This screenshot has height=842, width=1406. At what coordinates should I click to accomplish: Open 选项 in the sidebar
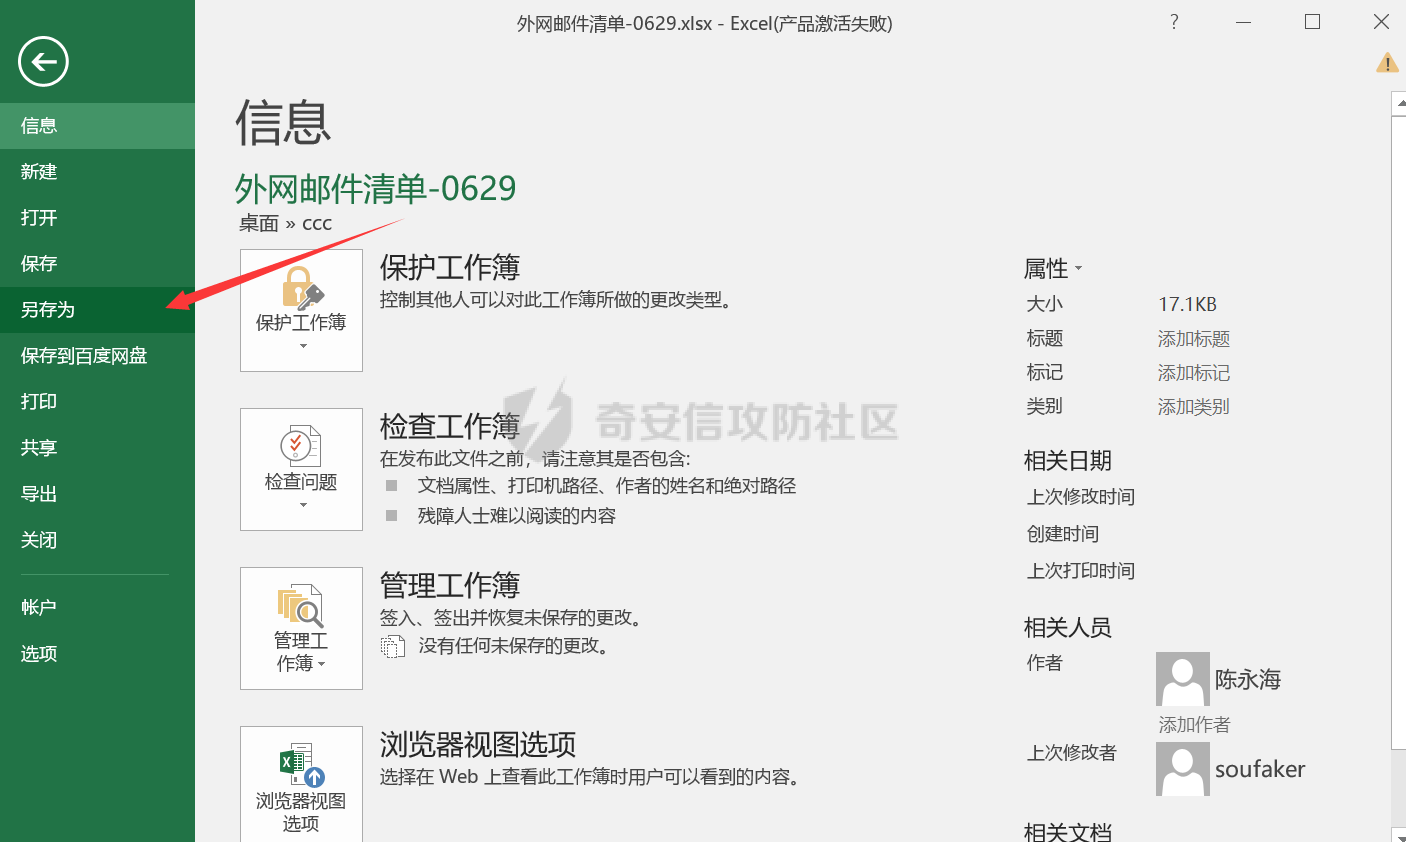(97, 654)
